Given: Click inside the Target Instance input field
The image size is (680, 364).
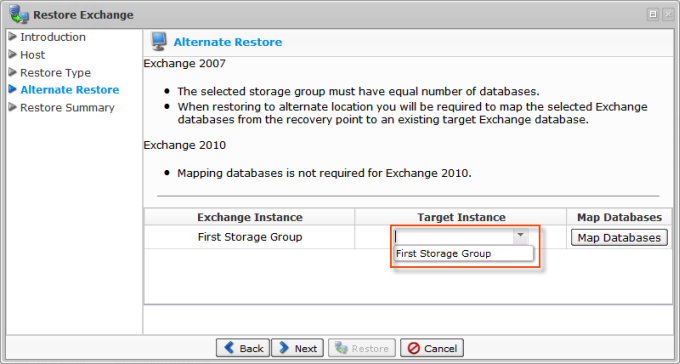Looking at the screenshot, I should (454, 237).
